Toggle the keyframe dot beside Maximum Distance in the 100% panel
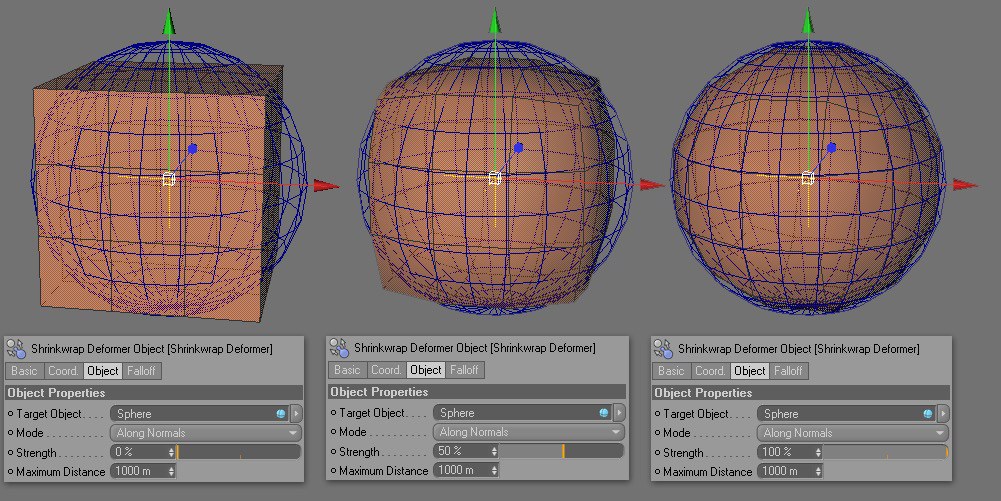This screenshot has width=1001, height=501. [658, 472]
